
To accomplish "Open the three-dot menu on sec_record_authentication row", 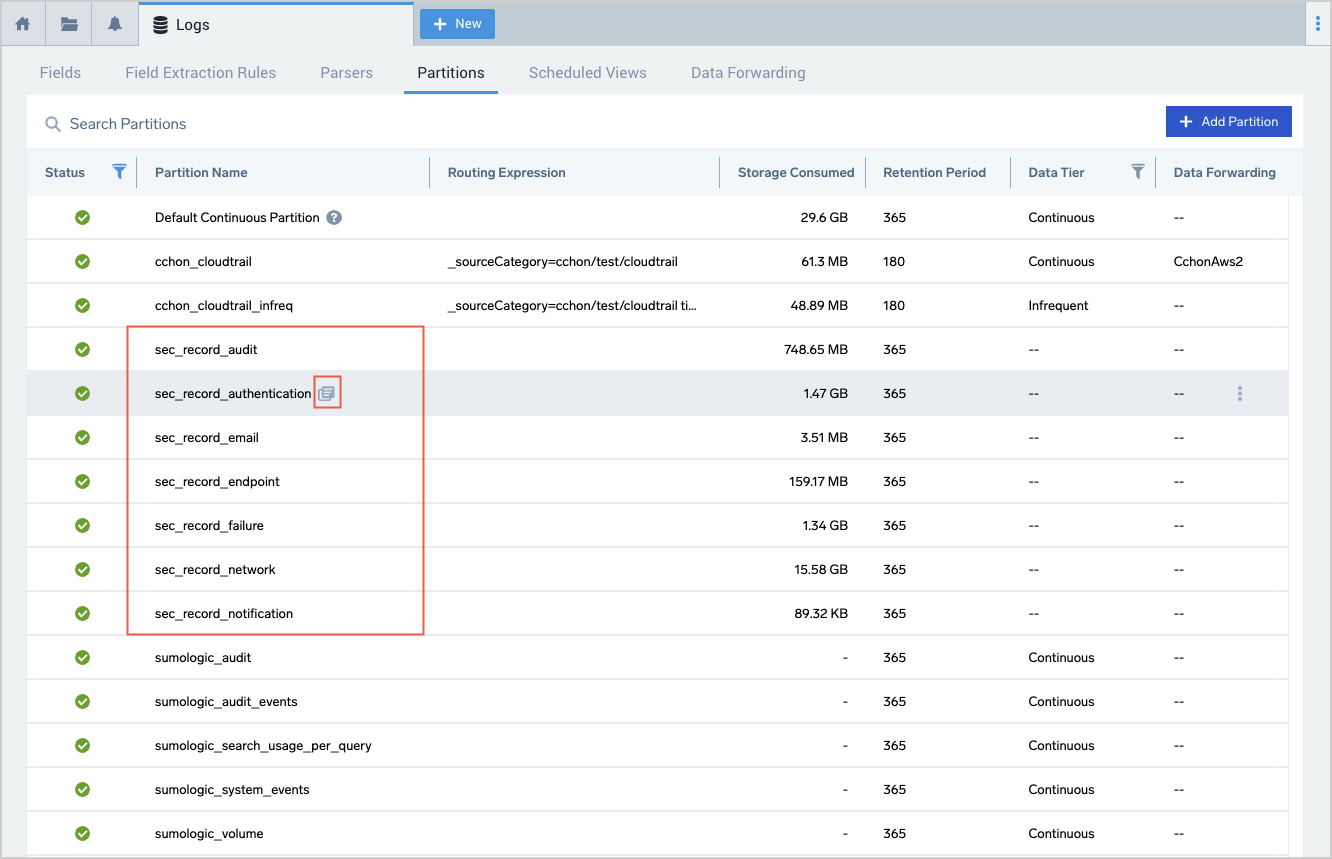I will pos(1240,394).
